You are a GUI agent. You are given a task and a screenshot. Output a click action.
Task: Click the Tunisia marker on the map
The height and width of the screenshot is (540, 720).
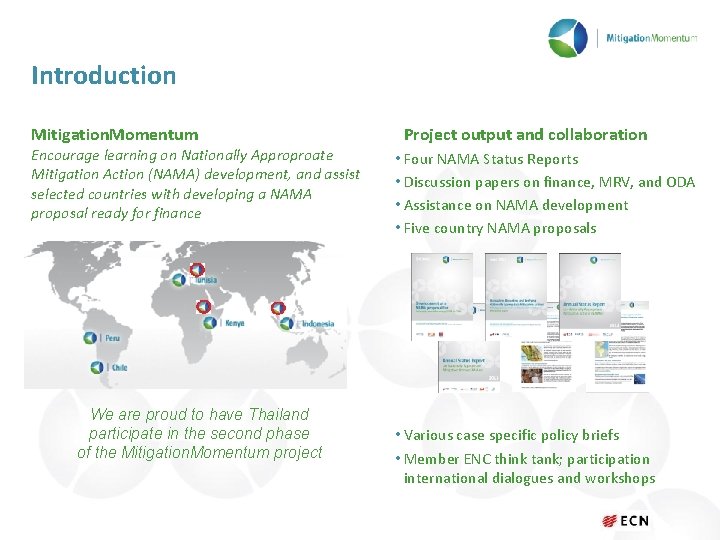[179, 280]
